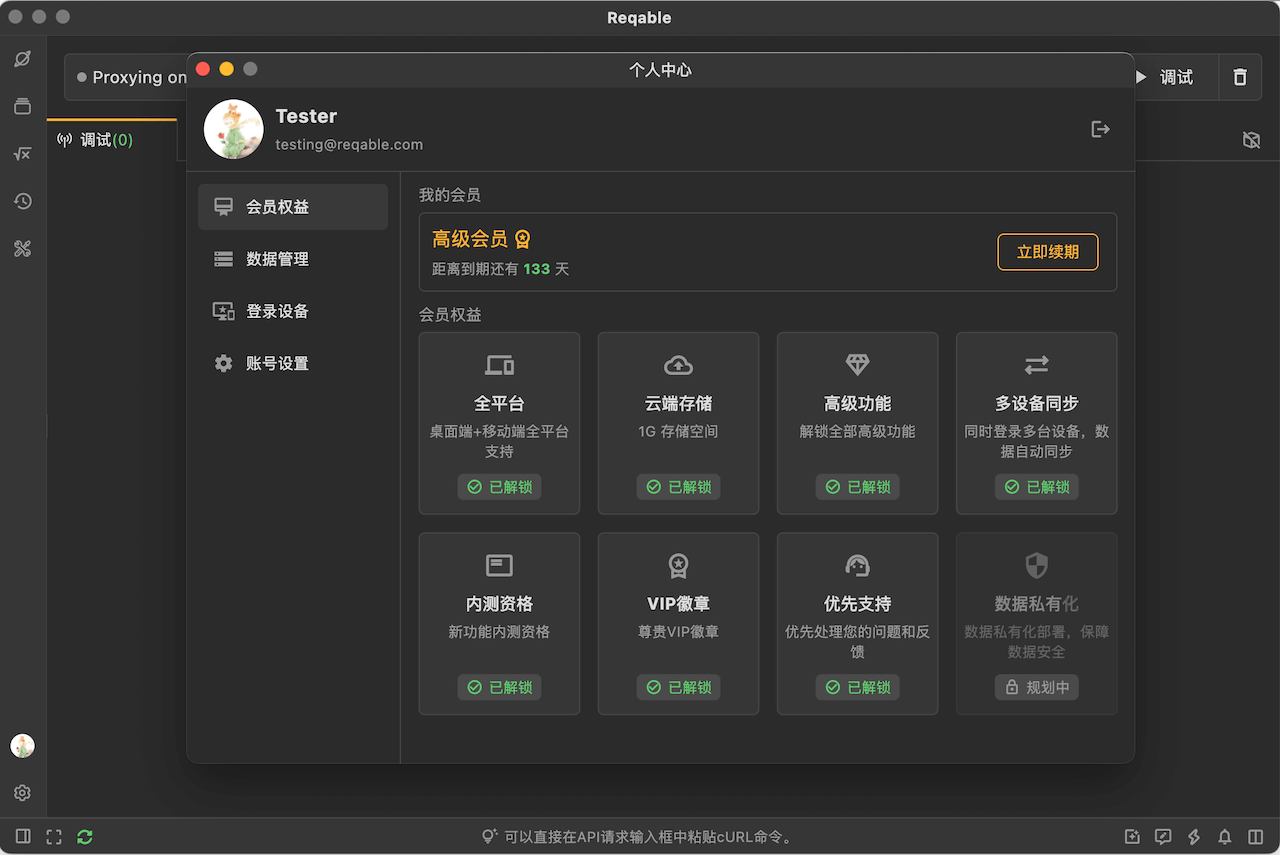Click the Tester profile avatar

pyautogui.click(x=234, y=129)
